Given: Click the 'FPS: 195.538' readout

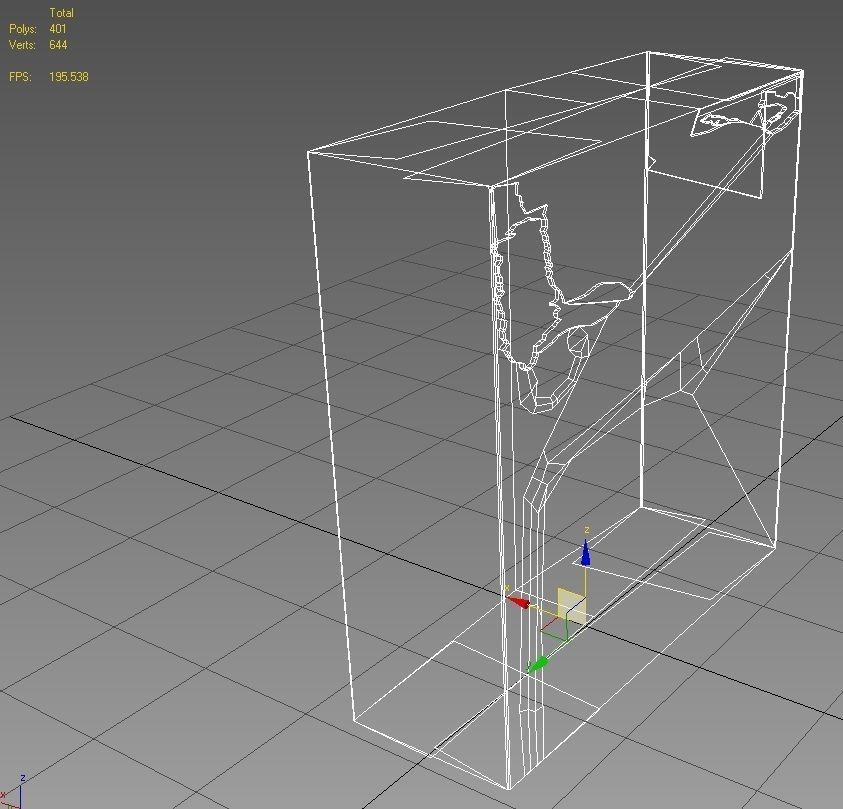Looking at the screenshot, I should click(x=48, y=77).
